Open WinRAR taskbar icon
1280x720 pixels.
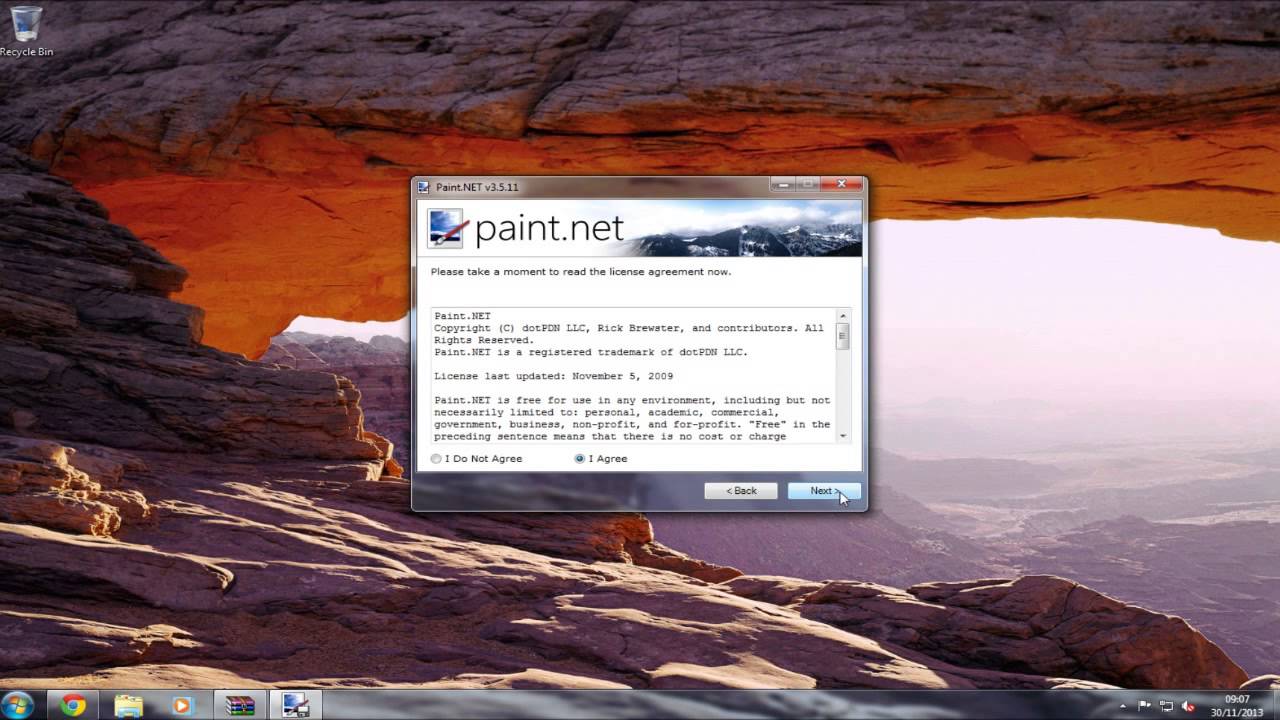click(x=240, y=705)
